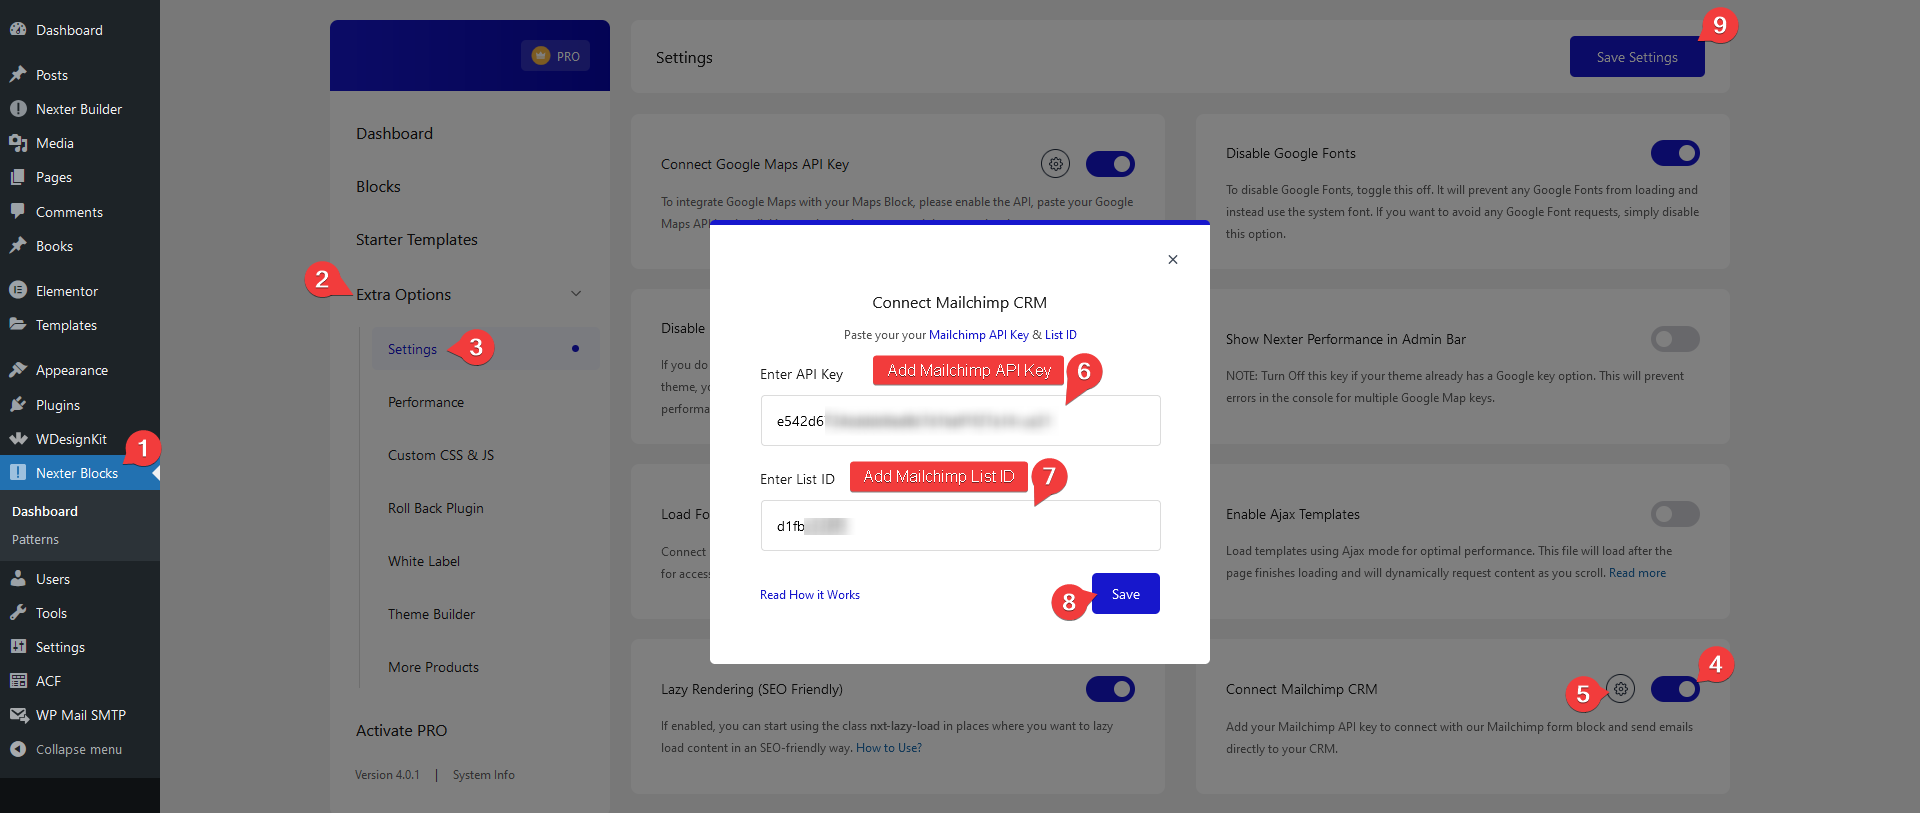
Task: Expand Extra Options chevron
Action: tap(576, 293)
